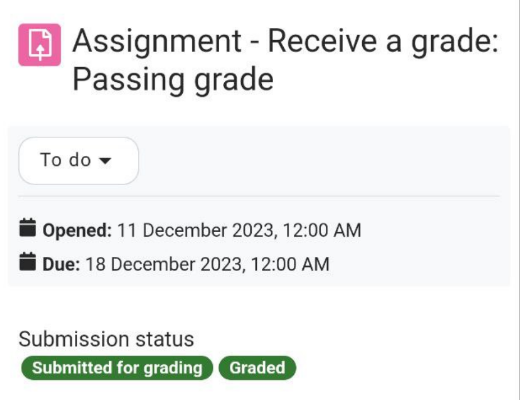This screenshot has width=520, height=400.
Task: Click the Due label text
Action: [61, 264]
